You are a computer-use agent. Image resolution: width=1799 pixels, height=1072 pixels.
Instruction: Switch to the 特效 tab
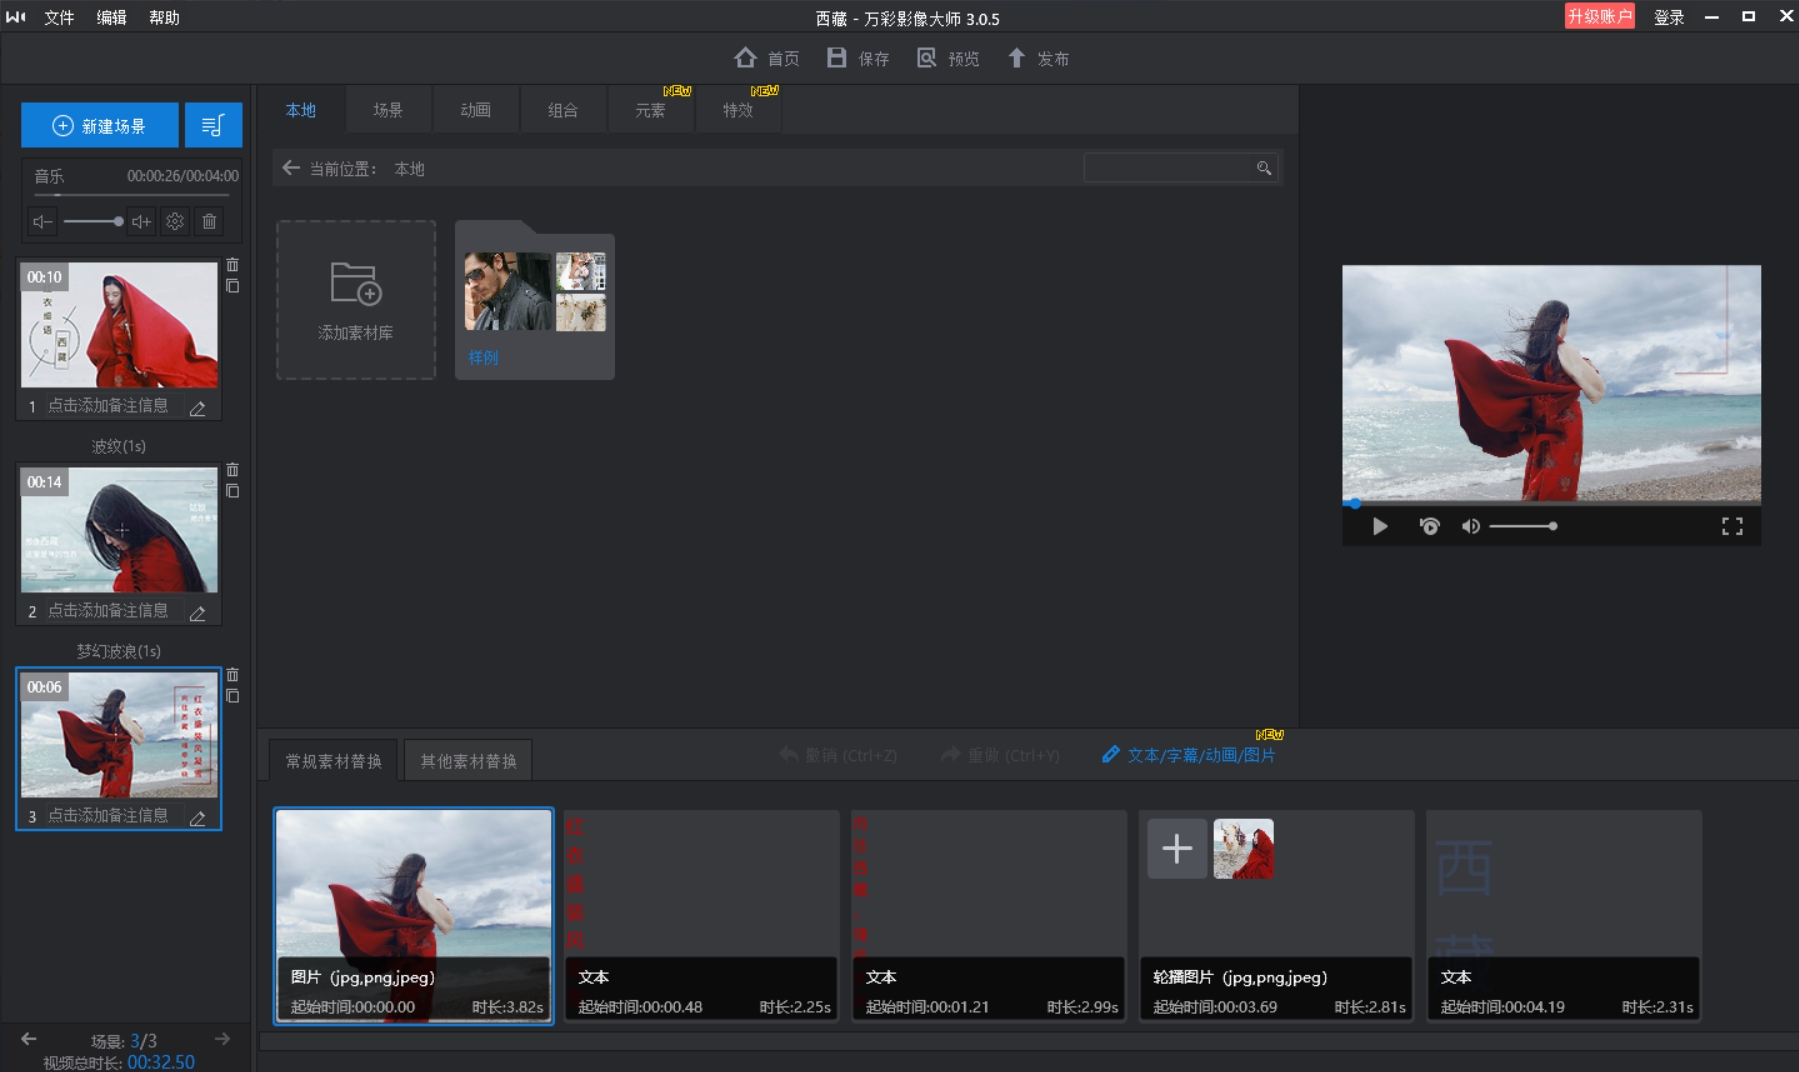point(738,110)
